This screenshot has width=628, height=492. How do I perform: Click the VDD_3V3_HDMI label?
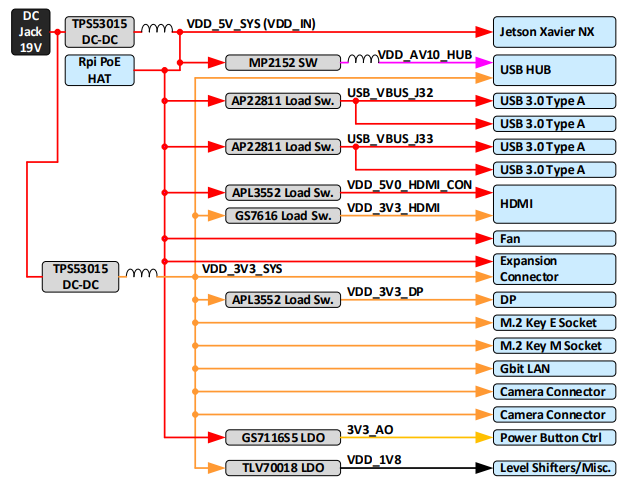[x=393, y=208]
